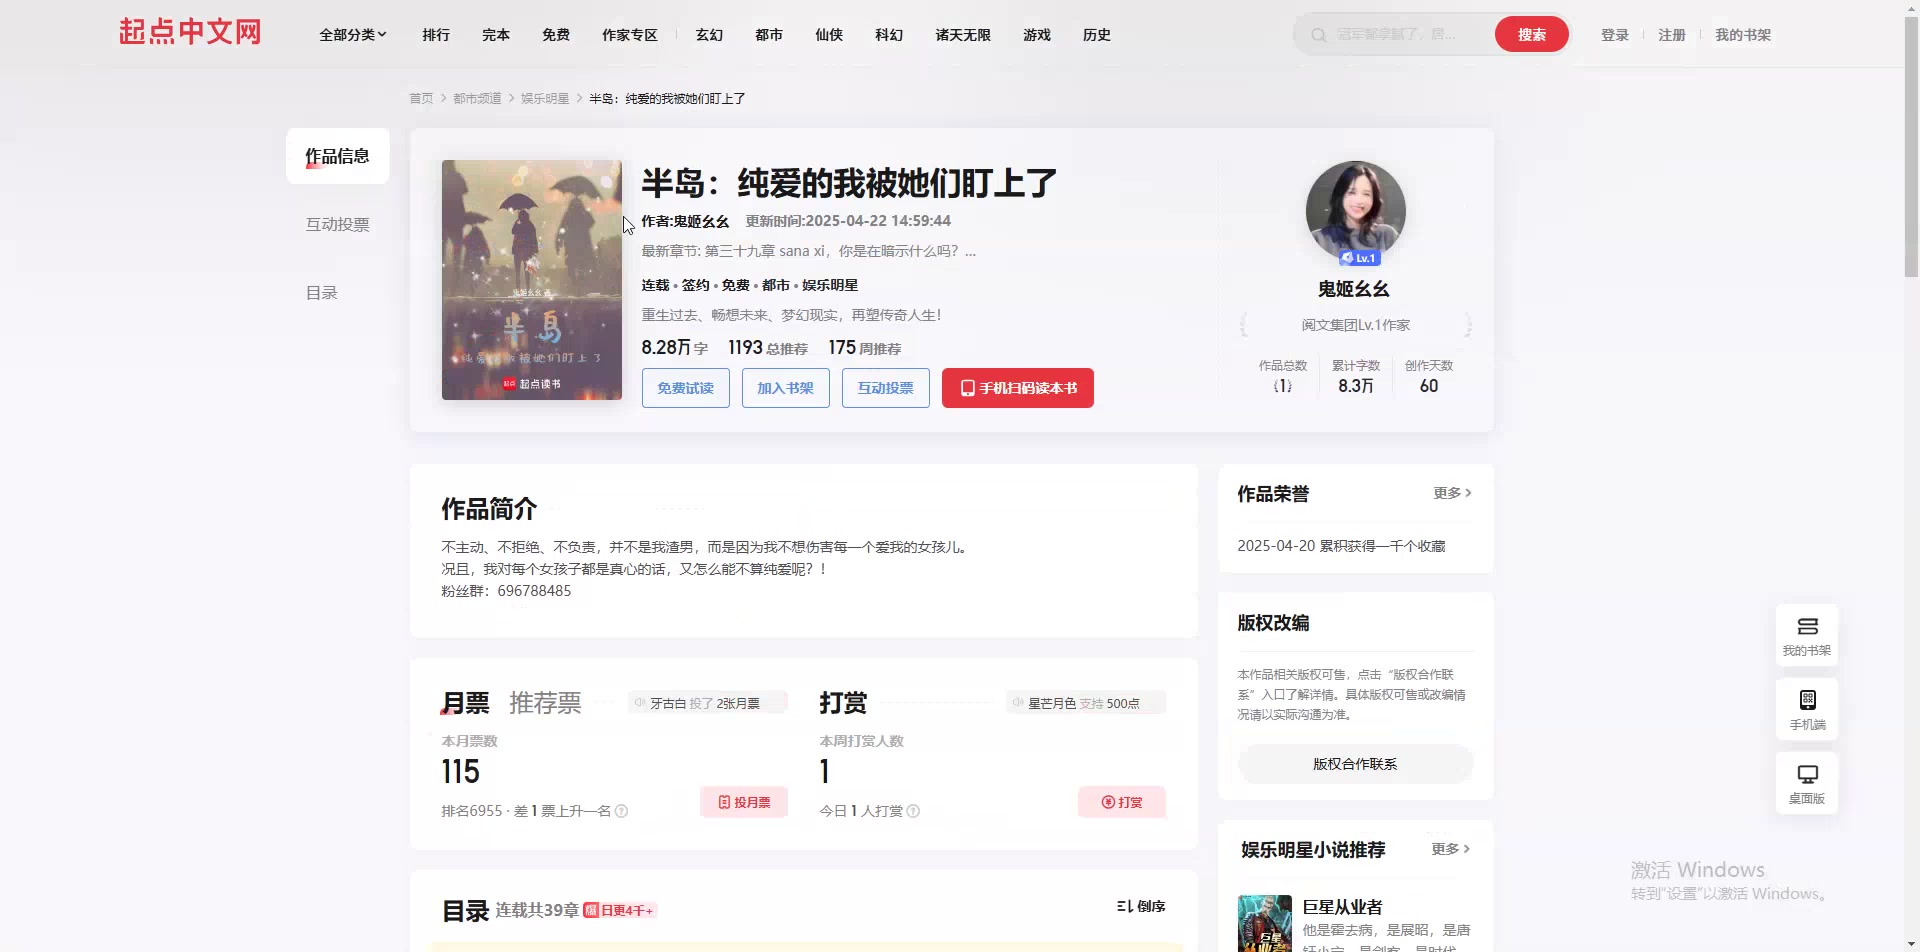
Task: Click the help icon beside 票上升一名
Action: pos(621,811)
